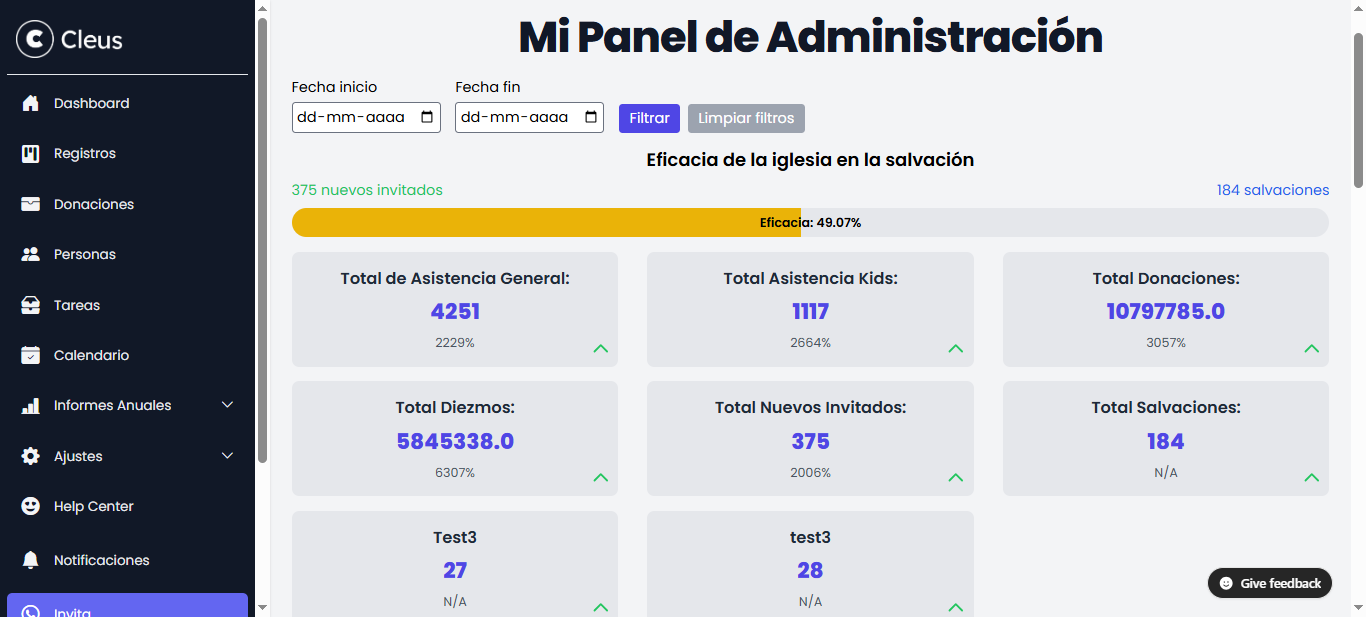Image resolution: width=1366 pixels, height=617 pixels.
Task: Click Limpiar filtros
Action: coord(746,118)
